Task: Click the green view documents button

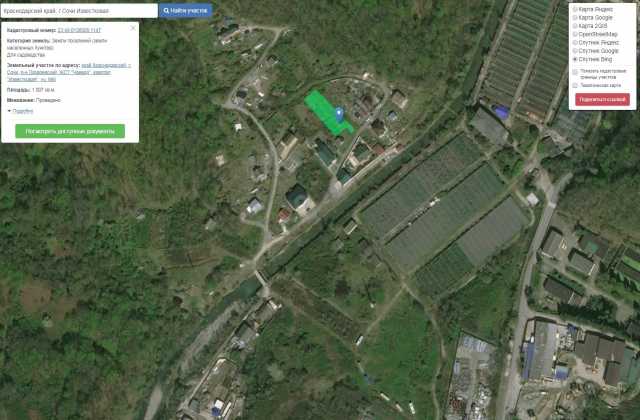Action: point(70,131)
